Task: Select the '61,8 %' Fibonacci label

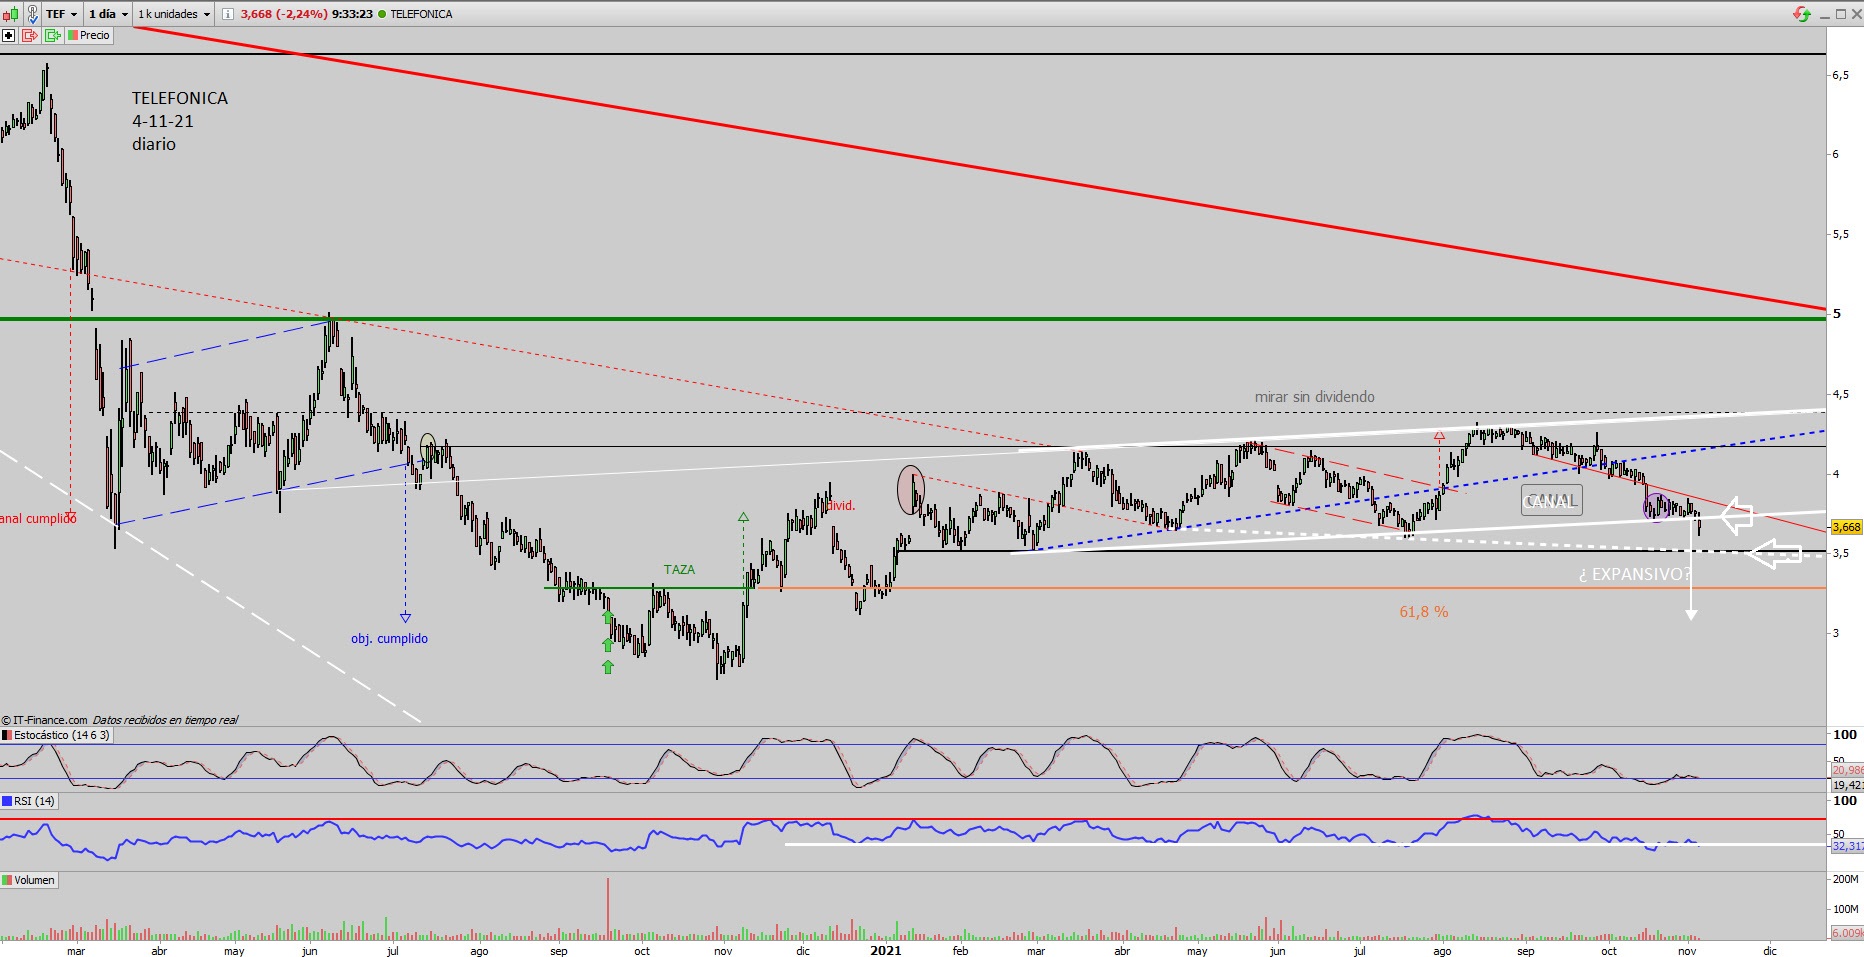Action: click(1423, 612)
